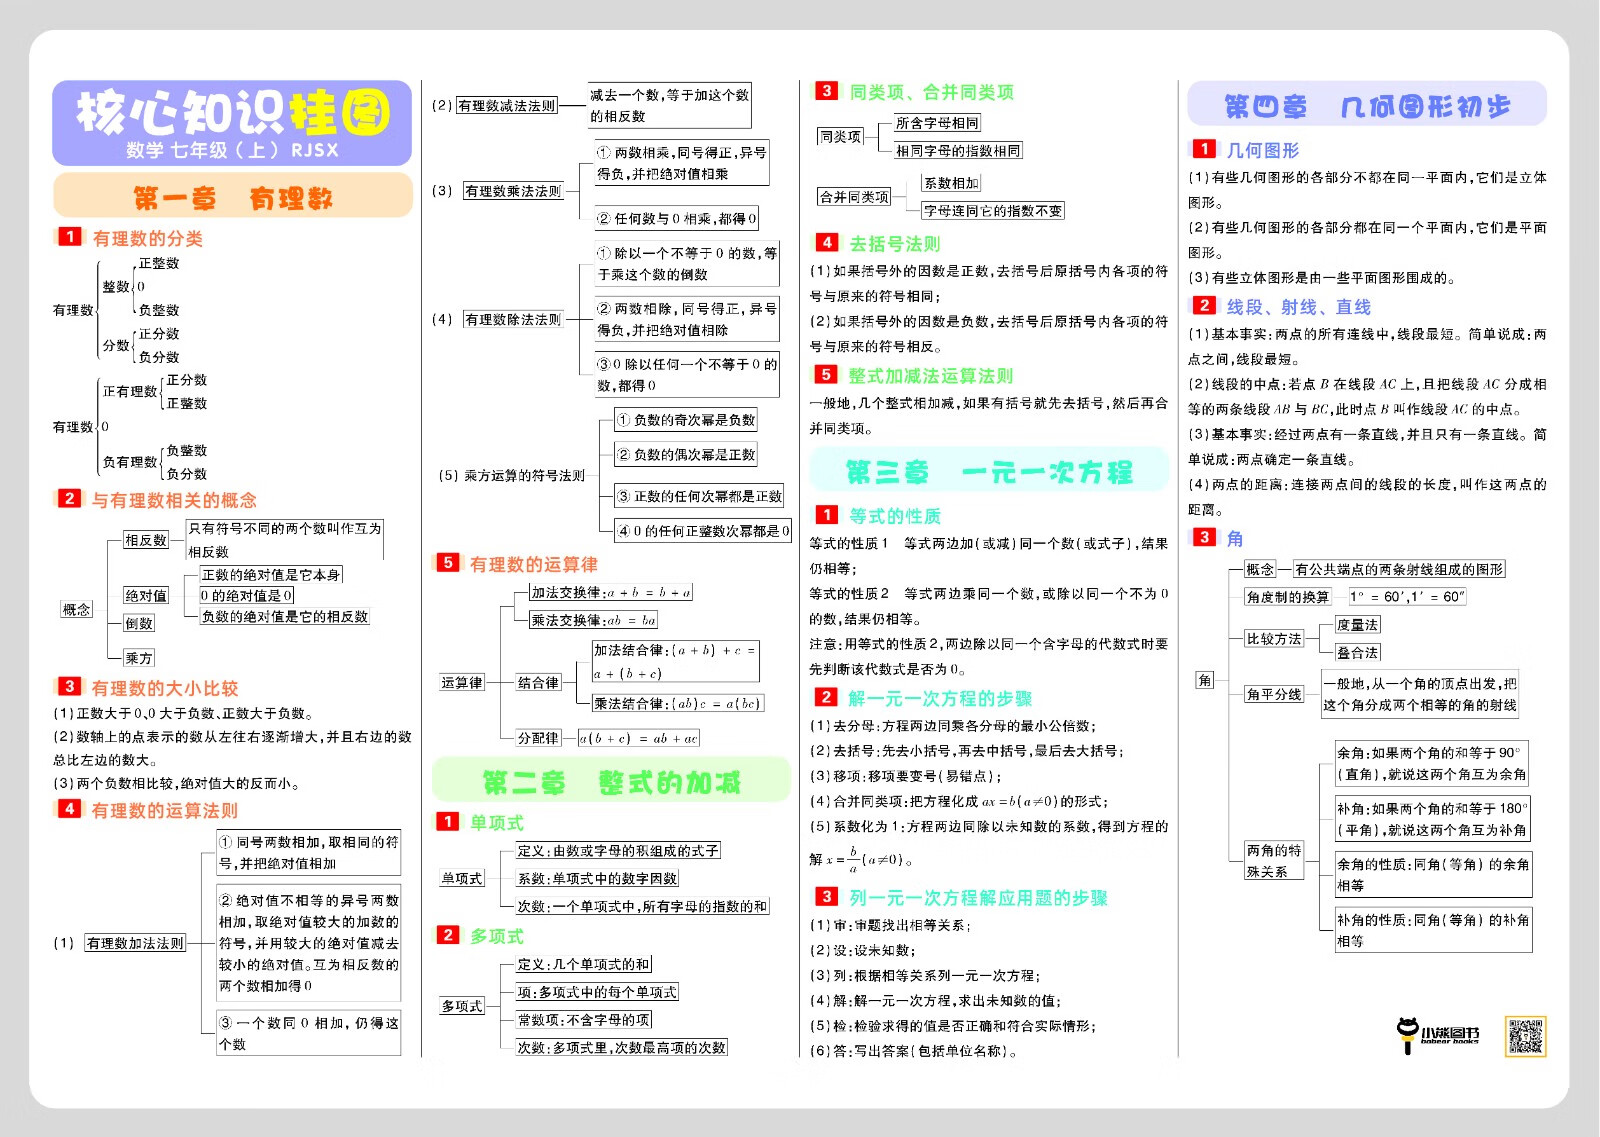Open the 第二章 整式的加减 chapter header
1600x1137 pixels.
[x=611, y=781]
